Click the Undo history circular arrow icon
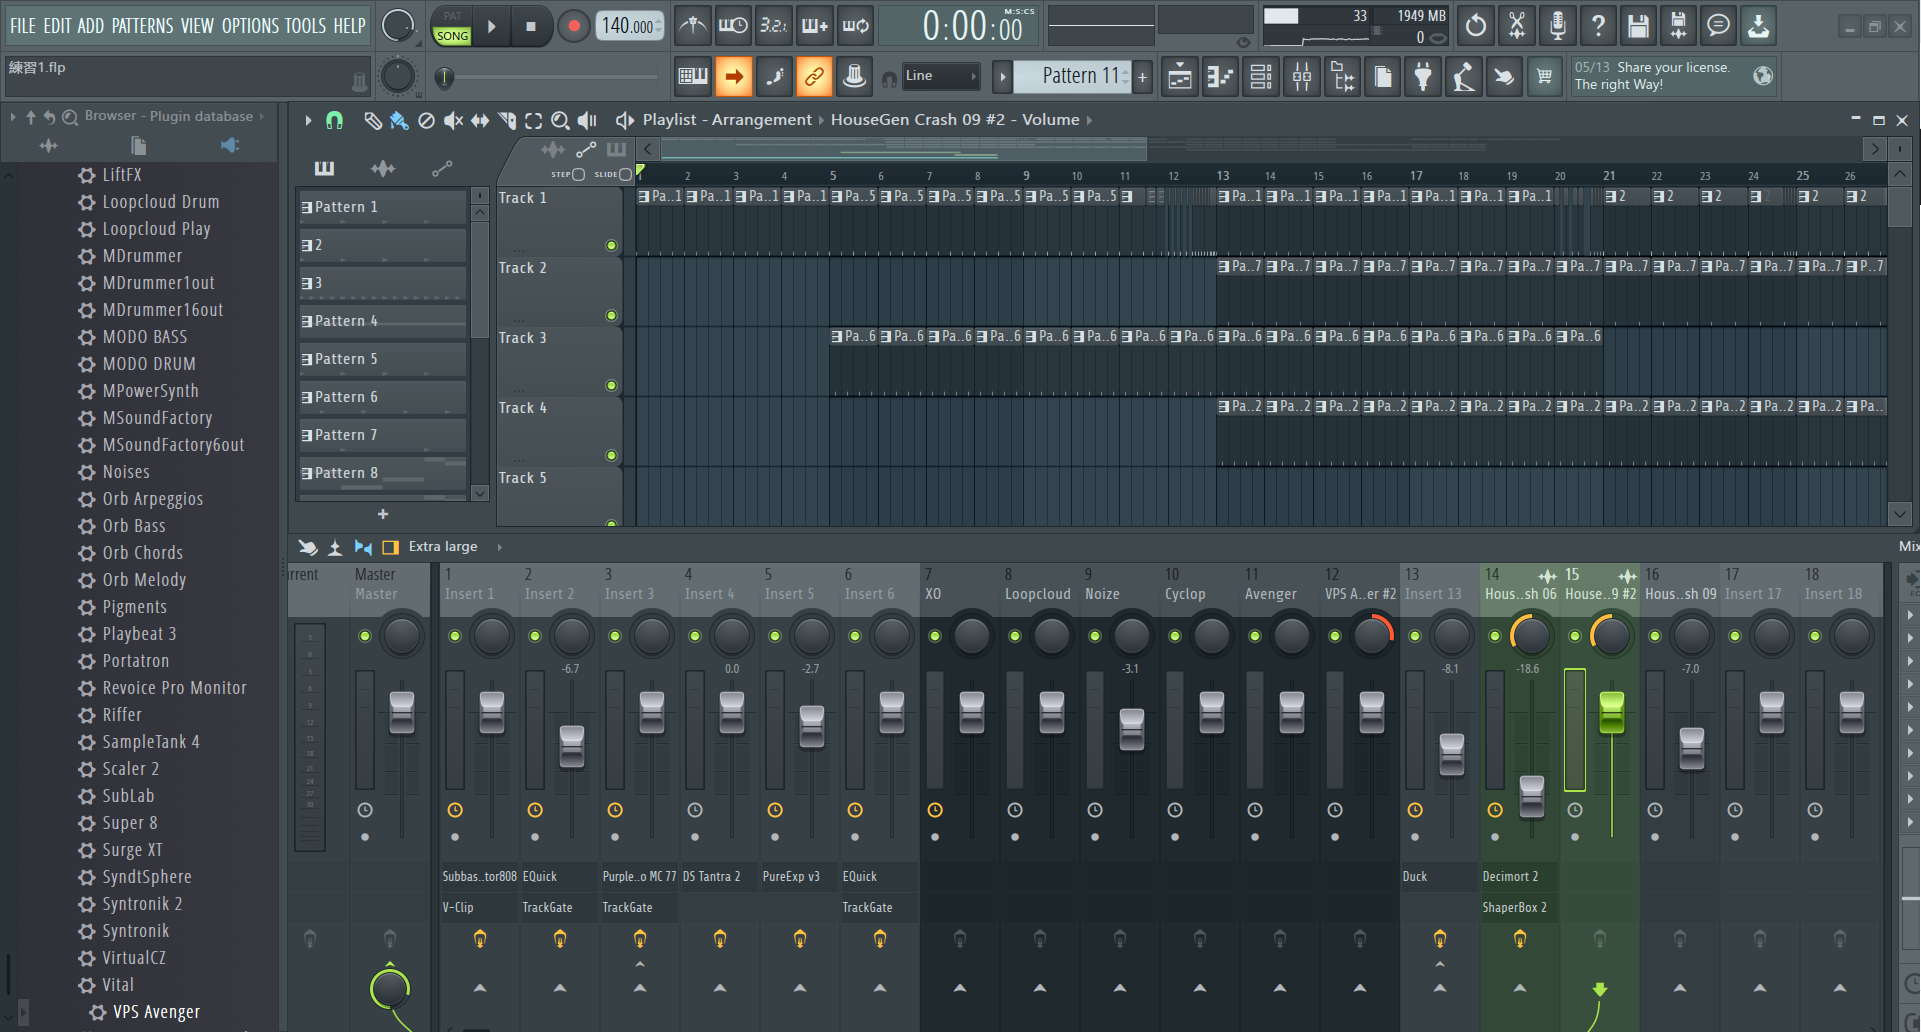 click(1476, 26)
